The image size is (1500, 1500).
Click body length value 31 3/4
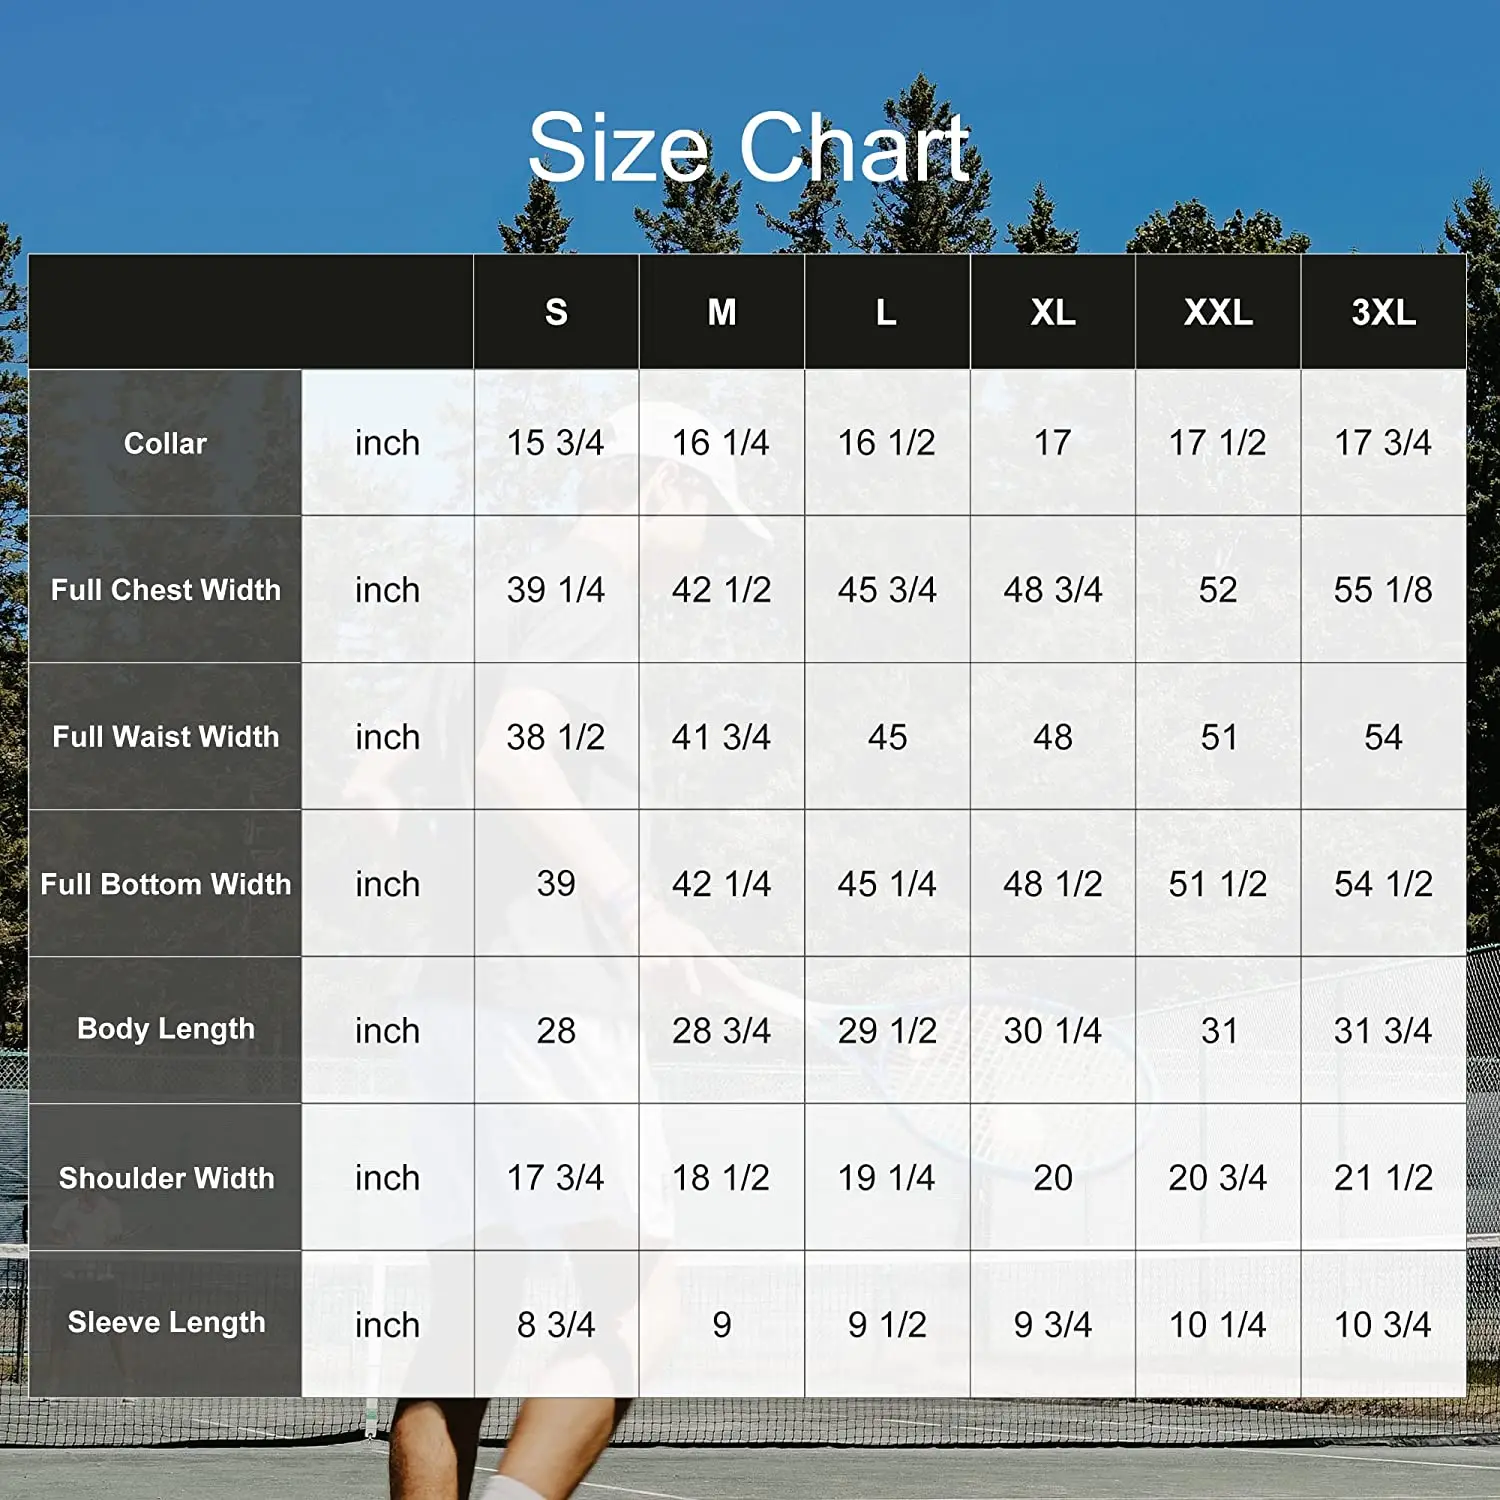1384,1031
